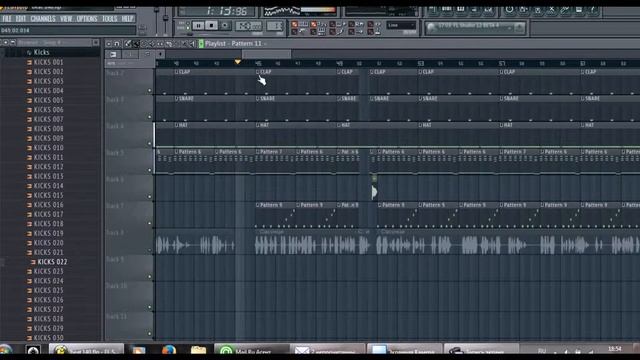Open the VIEW menu
Image resolution: width=640 pixels, height=360 pixels.
coord(66,19)
